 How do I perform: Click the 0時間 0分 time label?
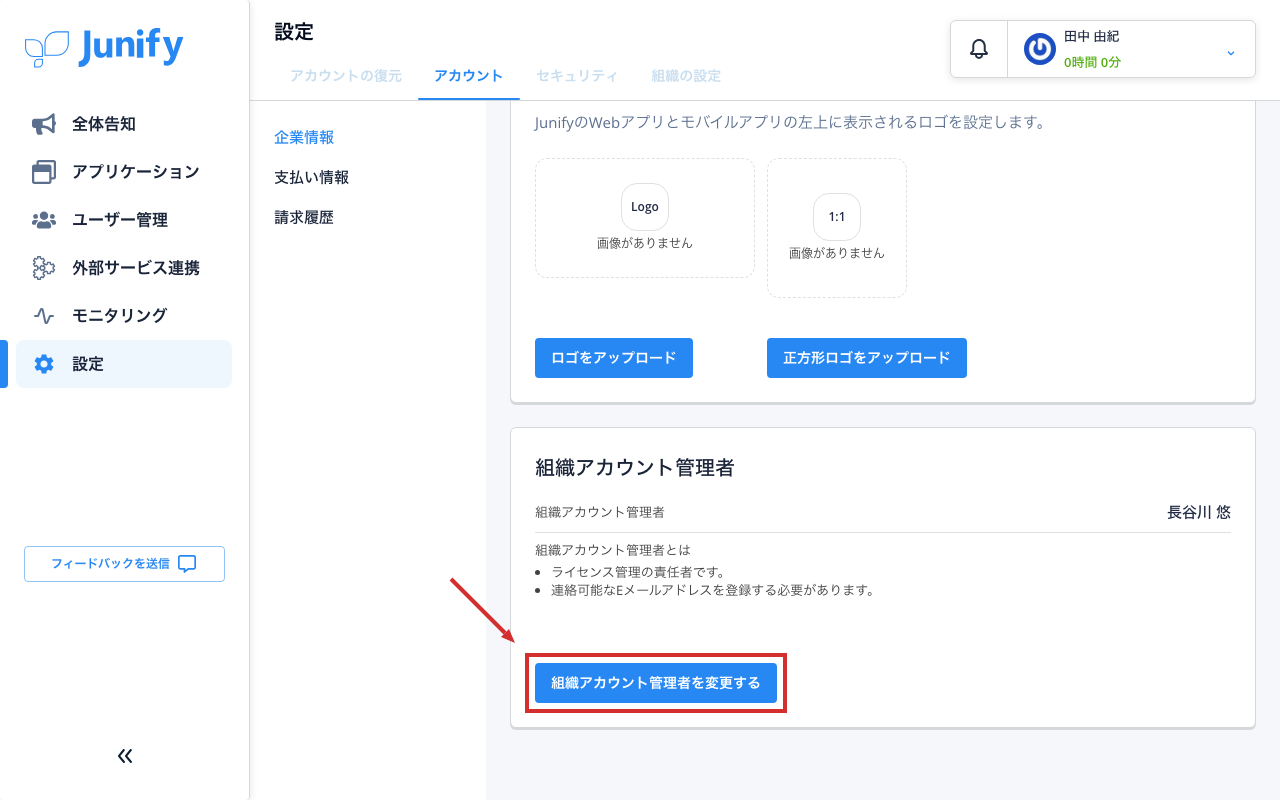[x=1092, y=62]
